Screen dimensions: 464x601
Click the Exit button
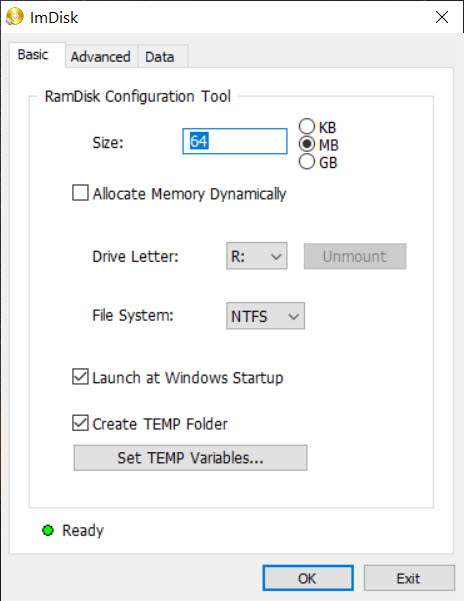(x=409, y=578)
